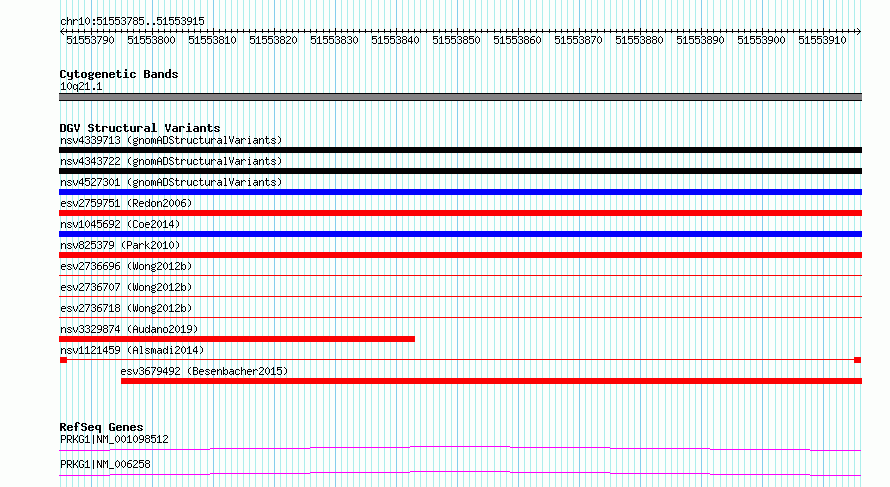This screenshot has height=487, width=890.
Task: Click ruler position 51553820
Action: 273,40
